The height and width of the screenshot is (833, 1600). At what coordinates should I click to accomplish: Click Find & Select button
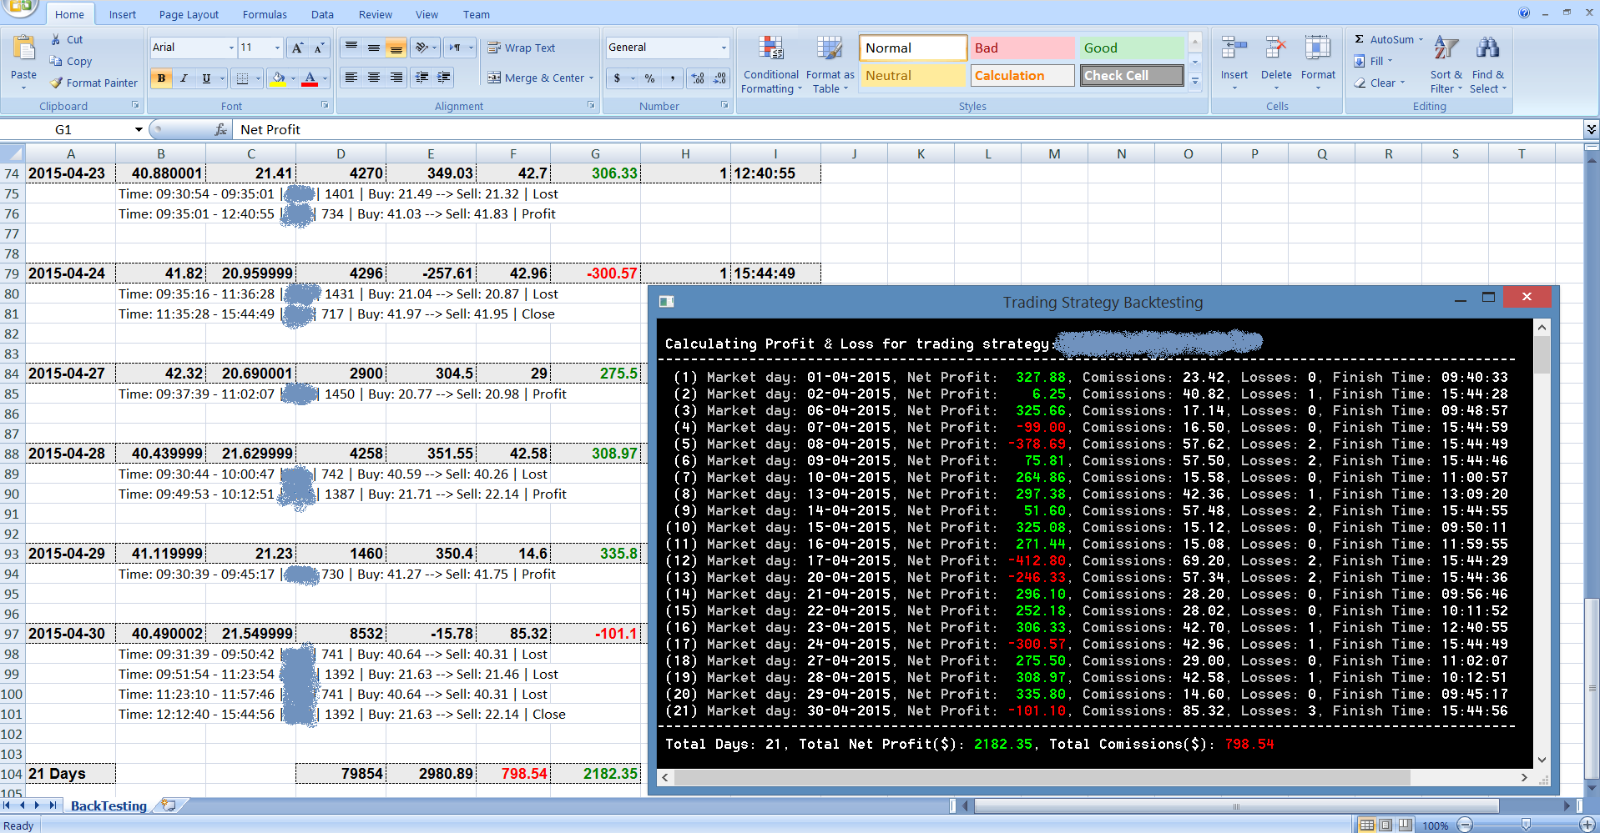pyautogui.click(x=1488, y=65)
